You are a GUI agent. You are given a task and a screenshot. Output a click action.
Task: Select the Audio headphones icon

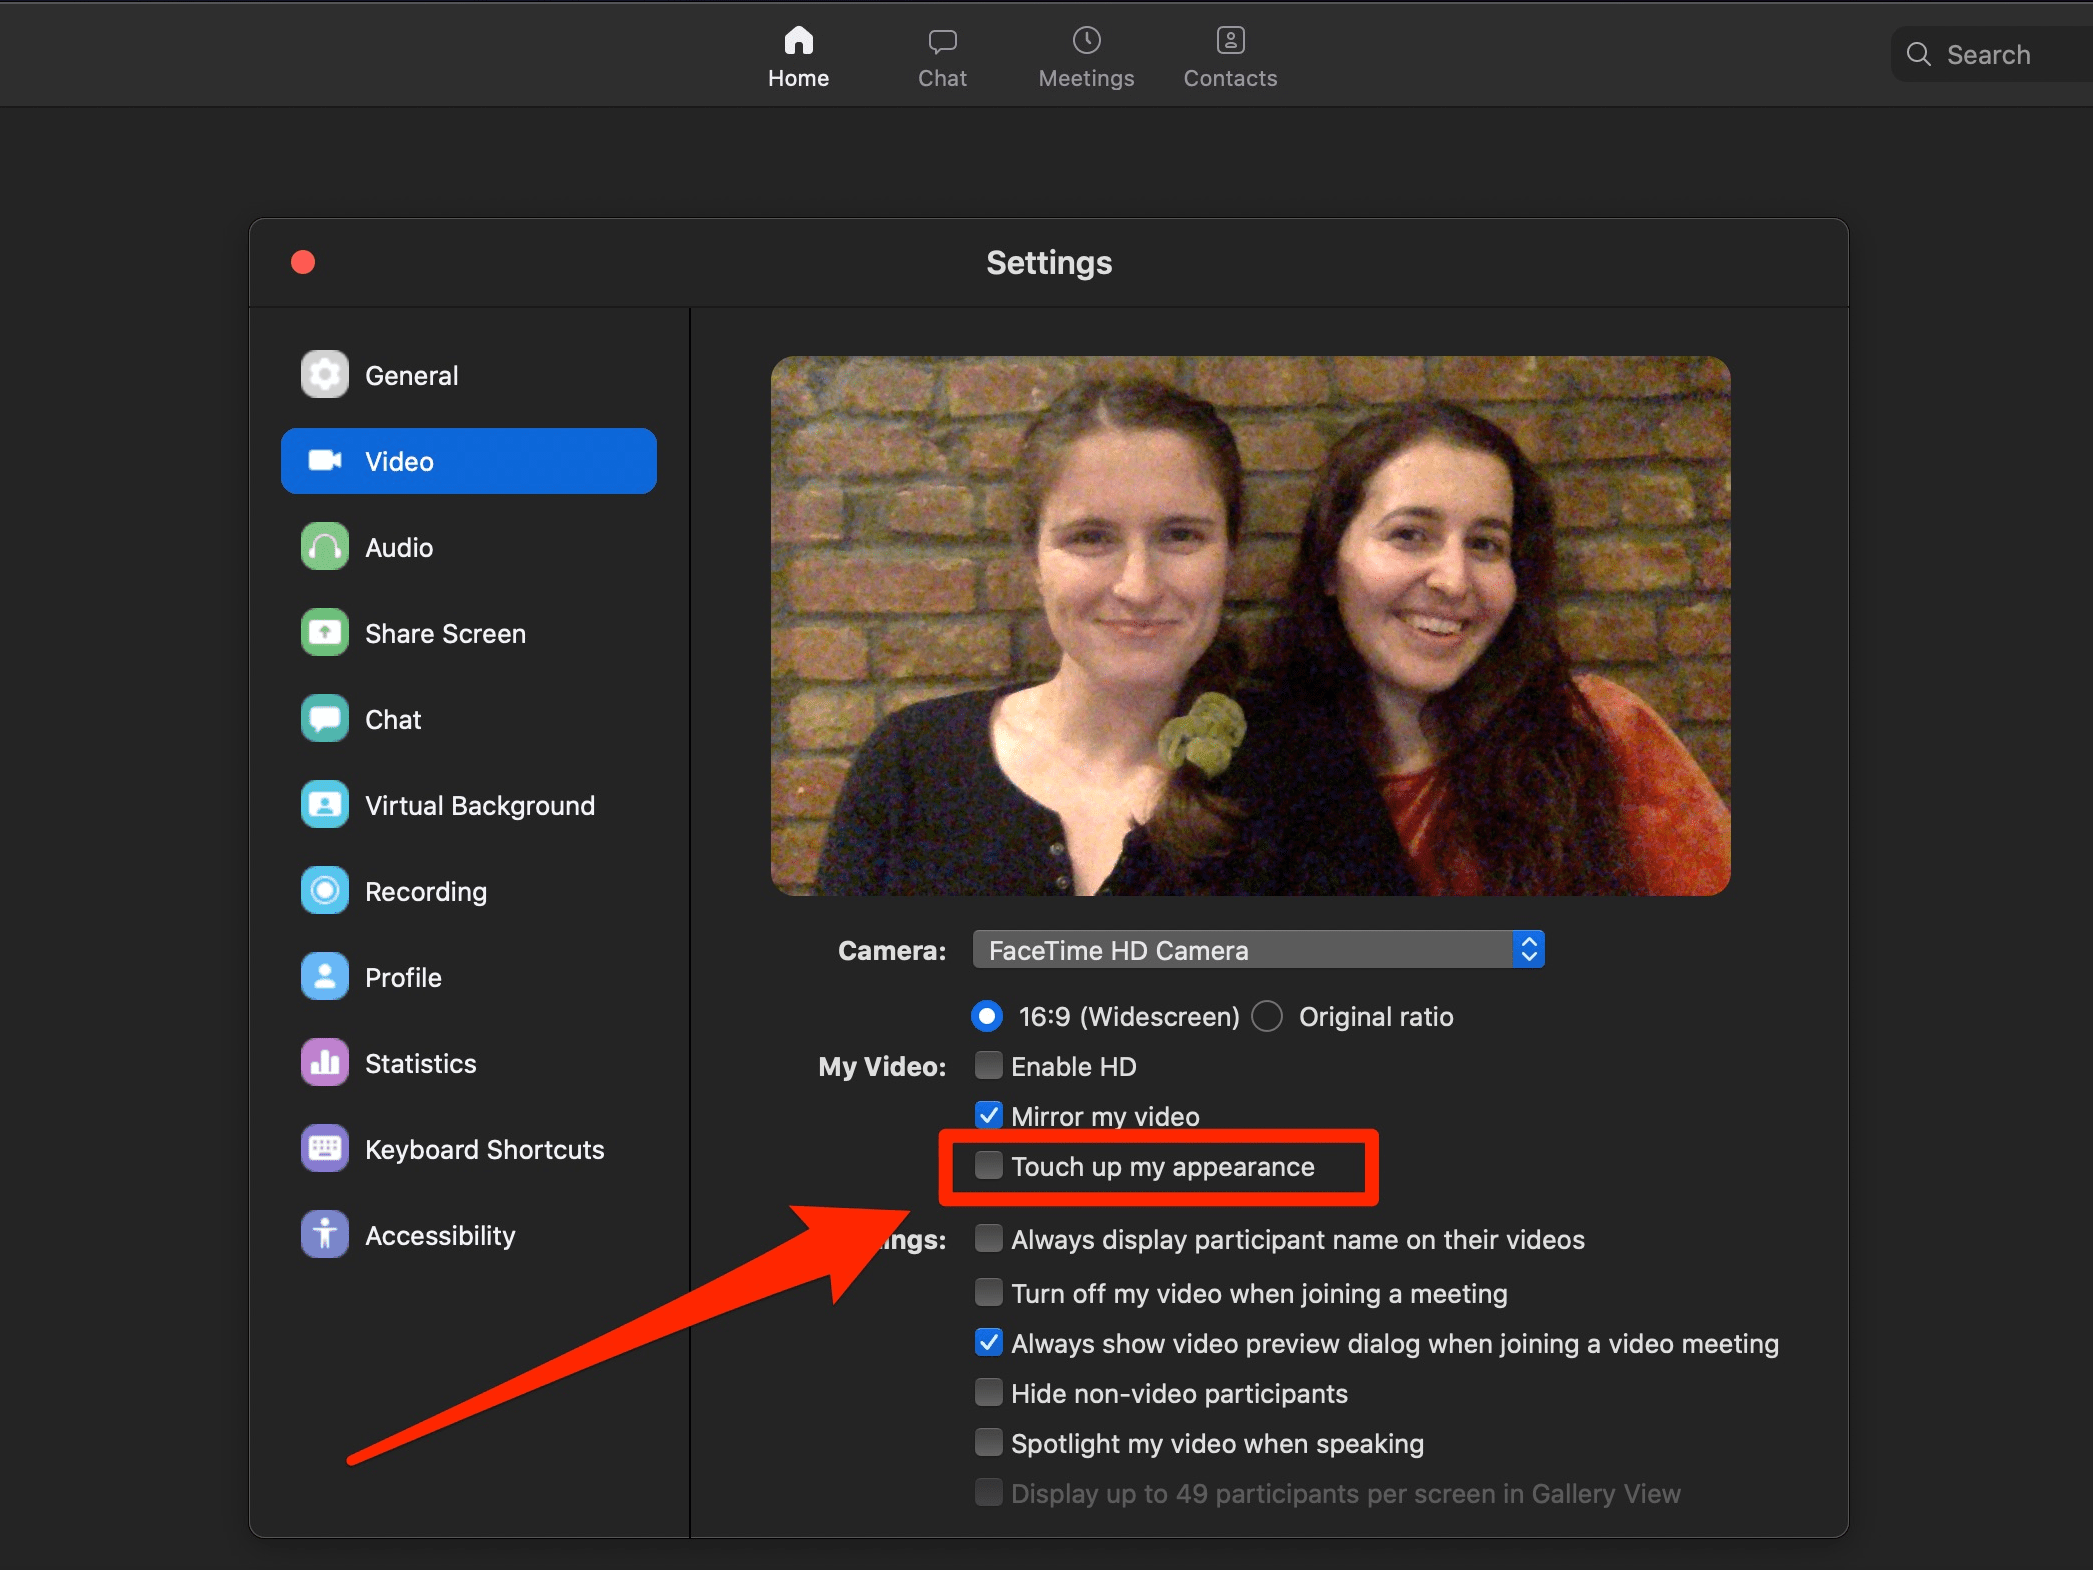pyautogui.click(x=324, y=547)
